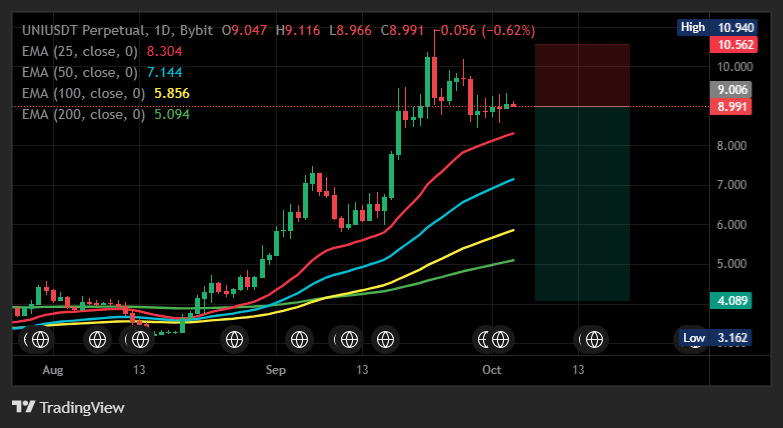783x428 pixels.
Task: Click the 8.000 price axis tick
Action: [732, 146]
